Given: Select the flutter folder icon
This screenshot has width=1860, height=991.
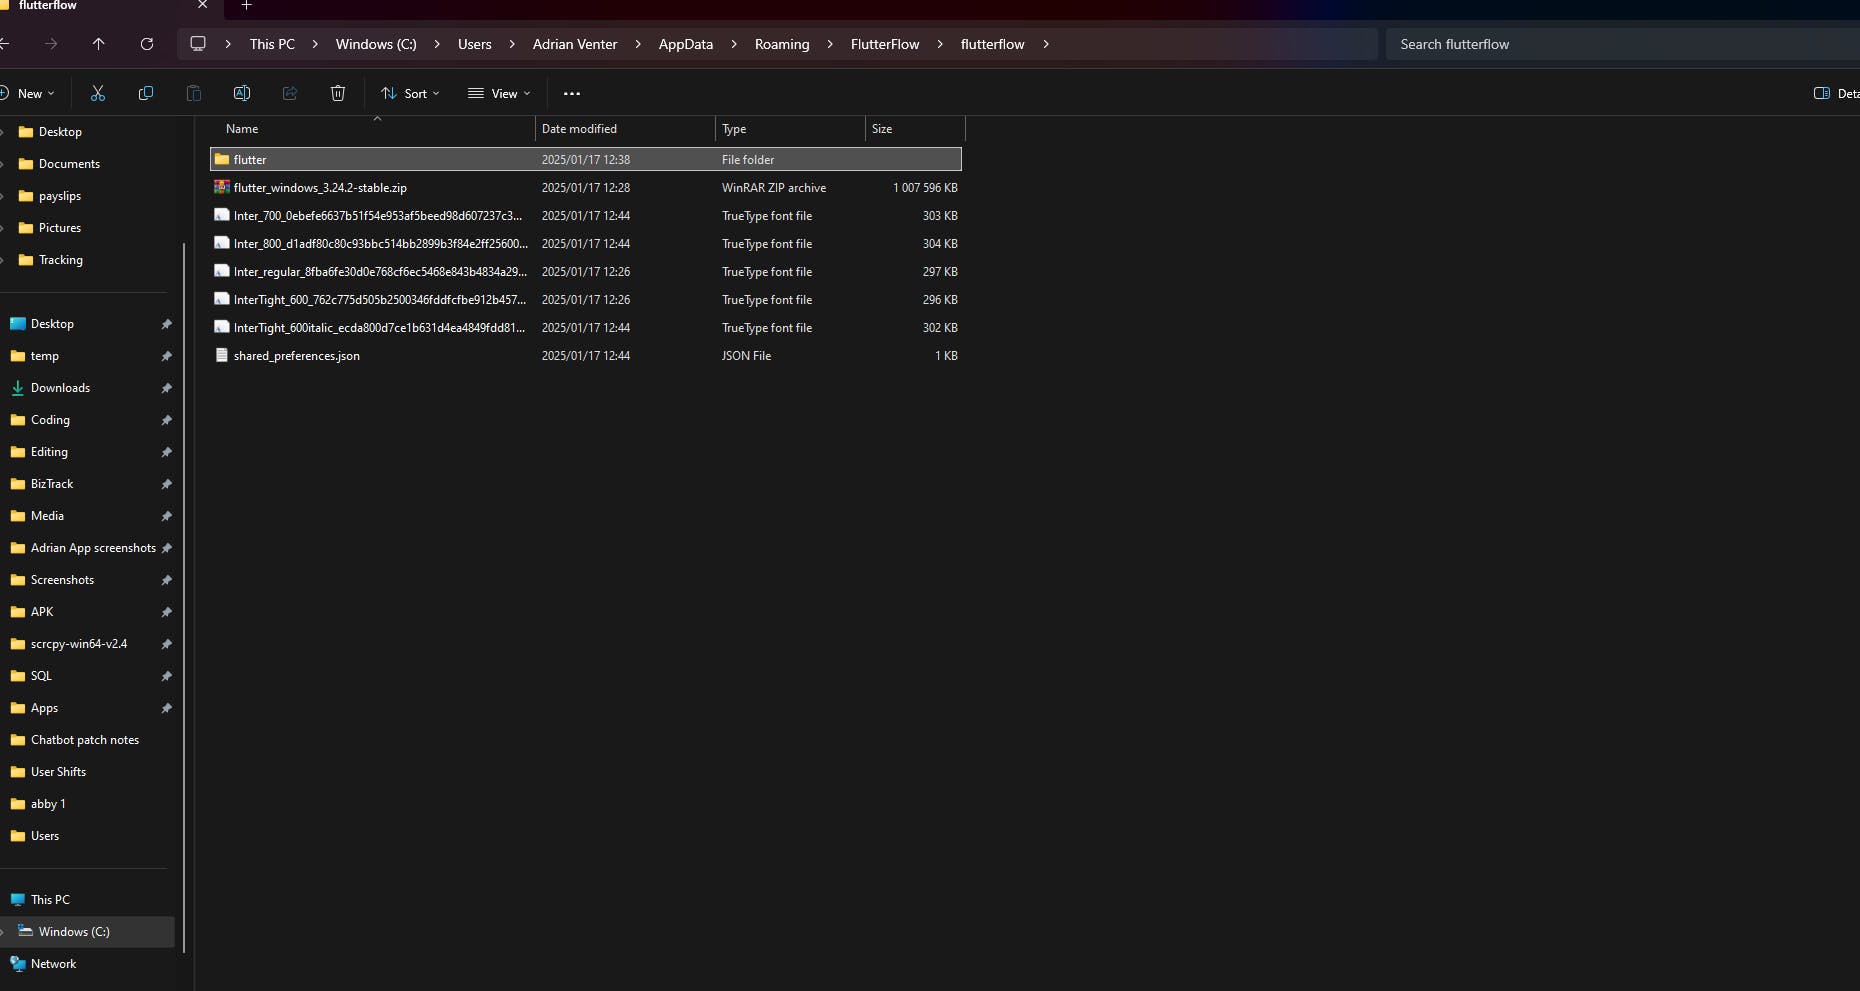Looking at the screenshot, I should point(222,159).
